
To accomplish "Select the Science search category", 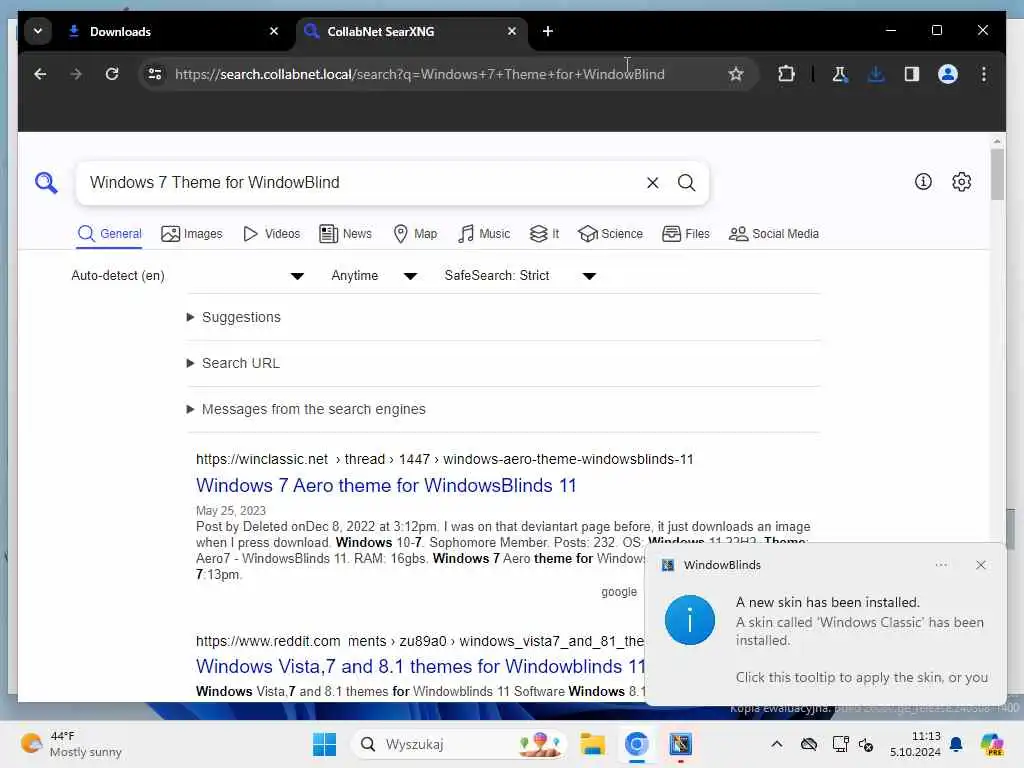I will click(610, 234).
